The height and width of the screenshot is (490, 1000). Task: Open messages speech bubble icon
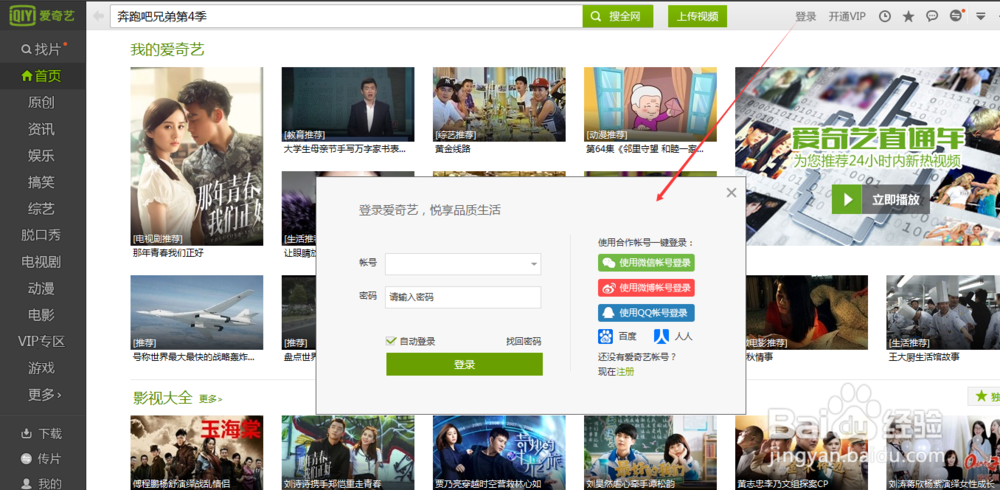coord(932,17)
